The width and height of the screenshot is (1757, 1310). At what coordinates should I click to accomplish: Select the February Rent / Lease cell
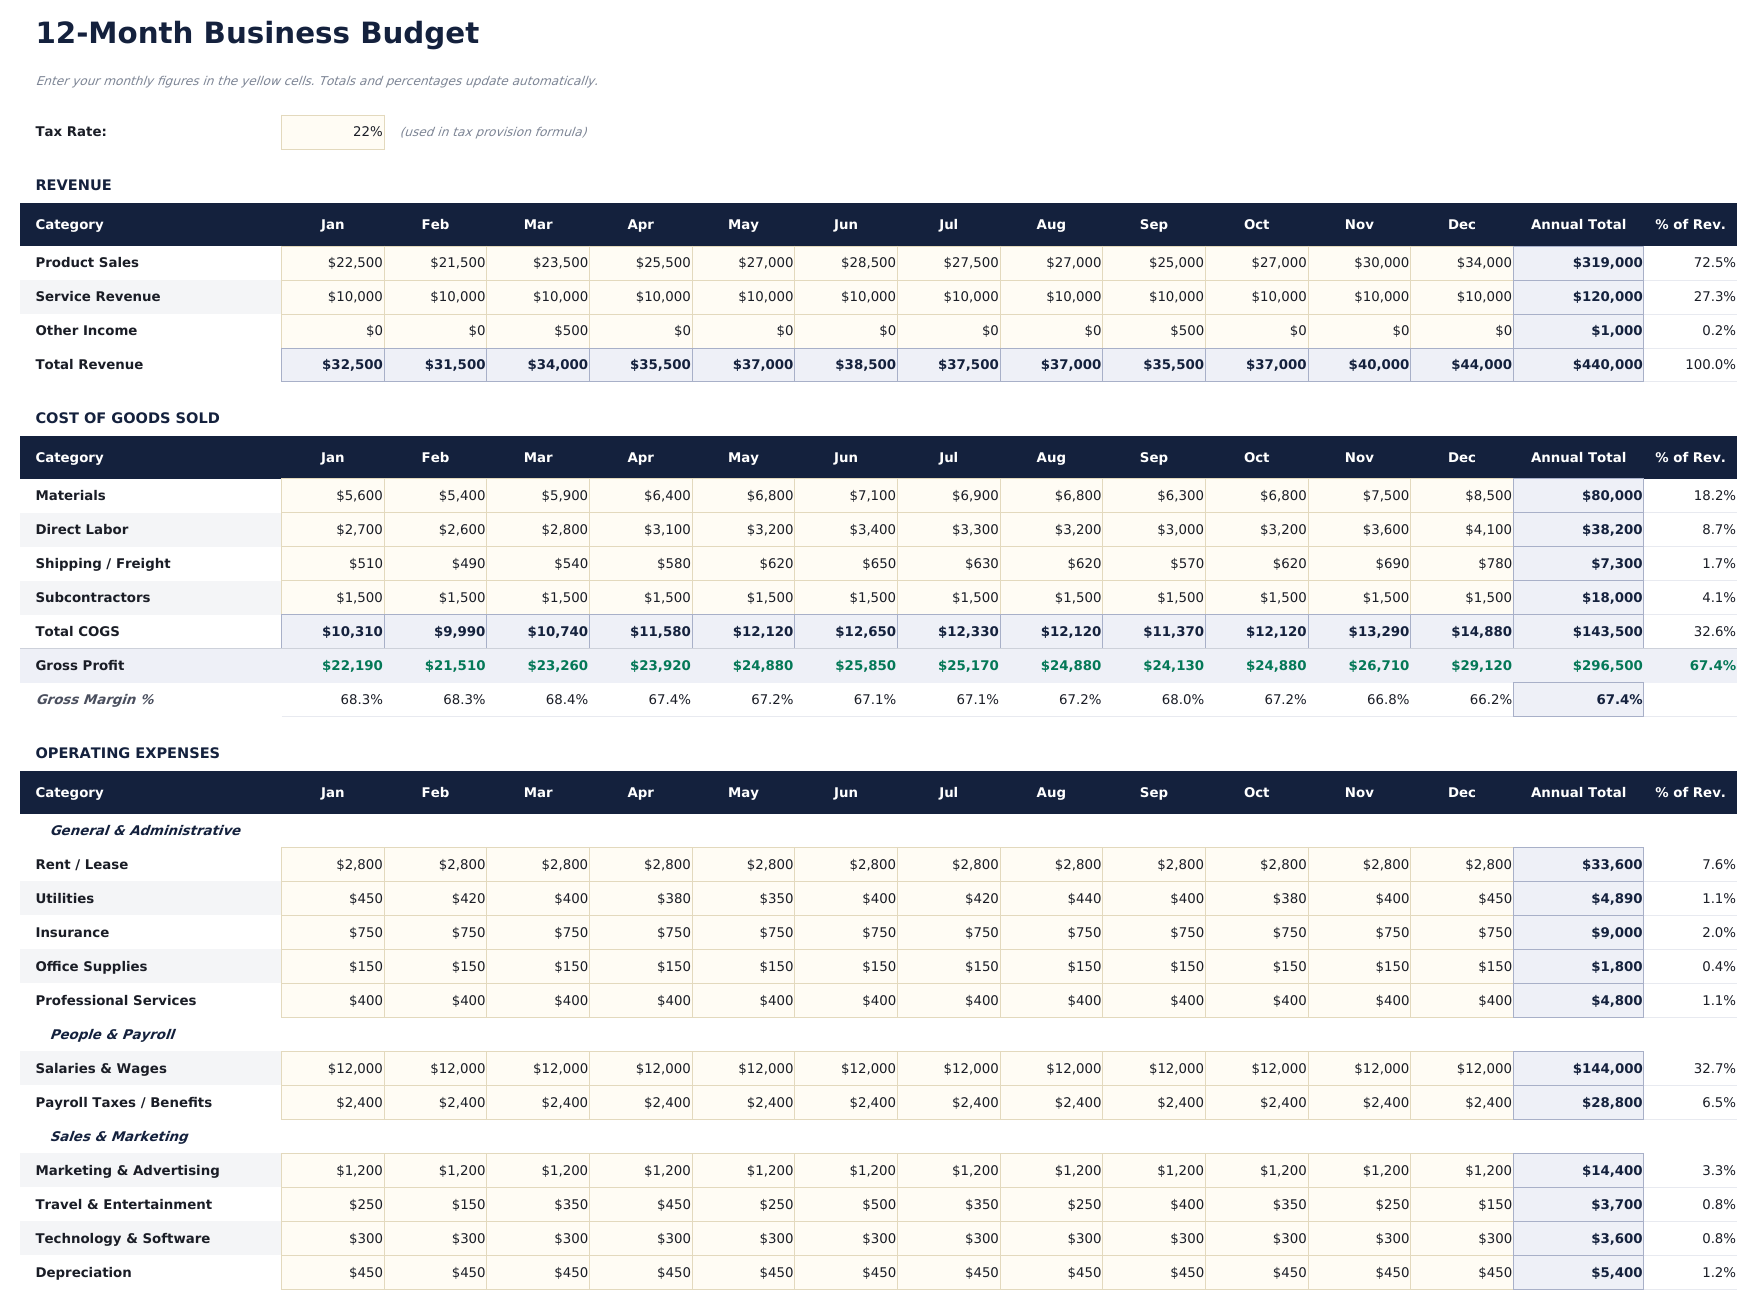click(434, 864)
